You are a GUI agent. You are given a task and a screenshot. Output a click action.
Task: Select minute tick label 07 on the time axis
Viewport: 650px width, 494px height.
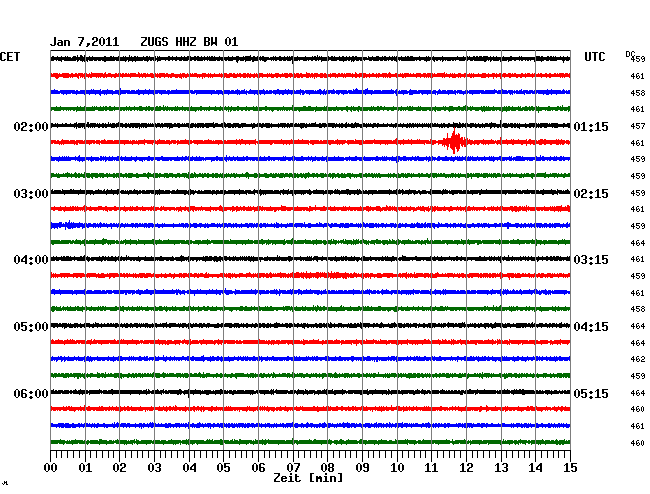click(x=293, y=468)
